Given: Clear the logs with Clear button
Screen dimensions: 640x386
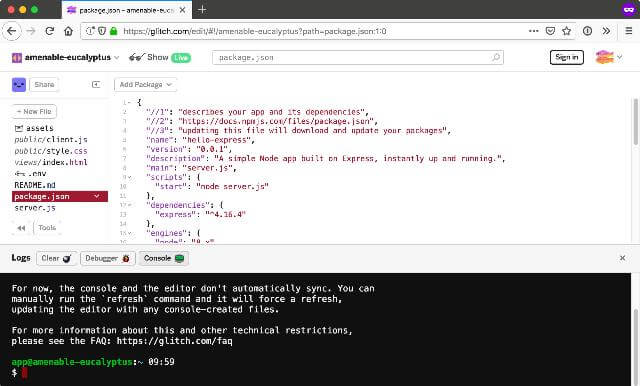Looking at the screenshot, I should tap(56, 258).
